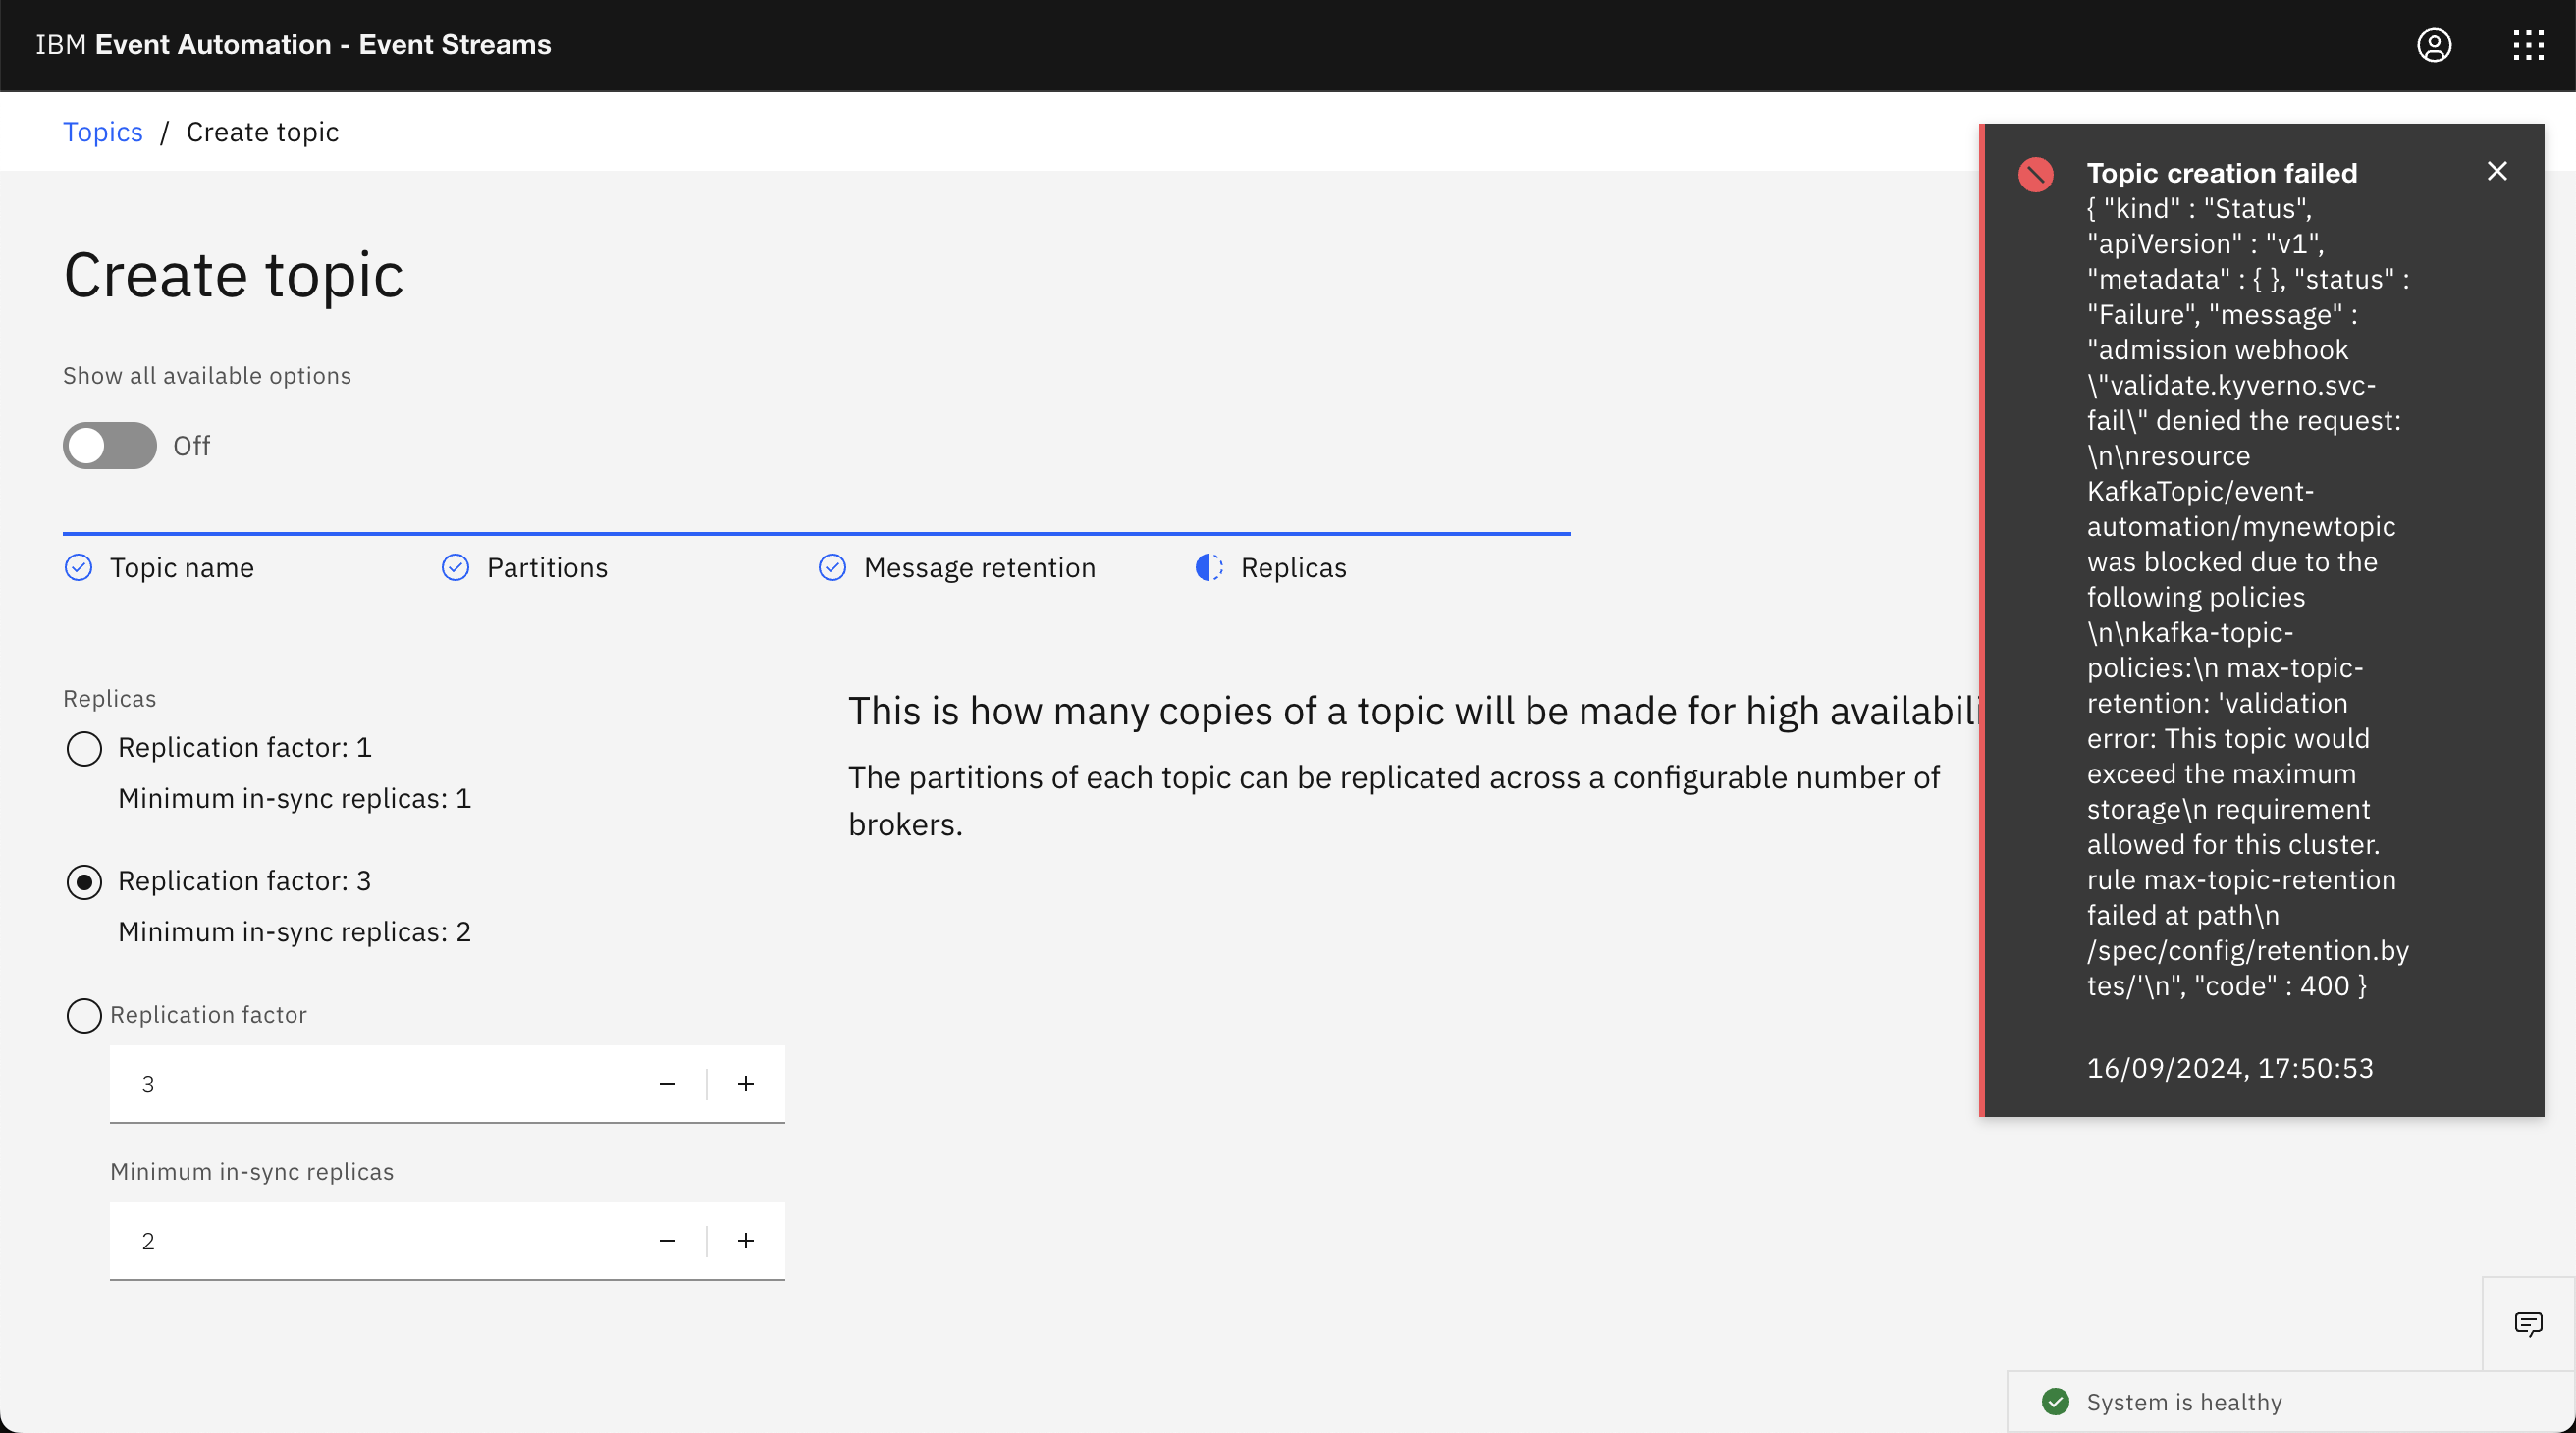Click the Replicas step progress icon
Image resolution: width=2576 pixels, height=1433 pixels.
tap(1208, 567)
